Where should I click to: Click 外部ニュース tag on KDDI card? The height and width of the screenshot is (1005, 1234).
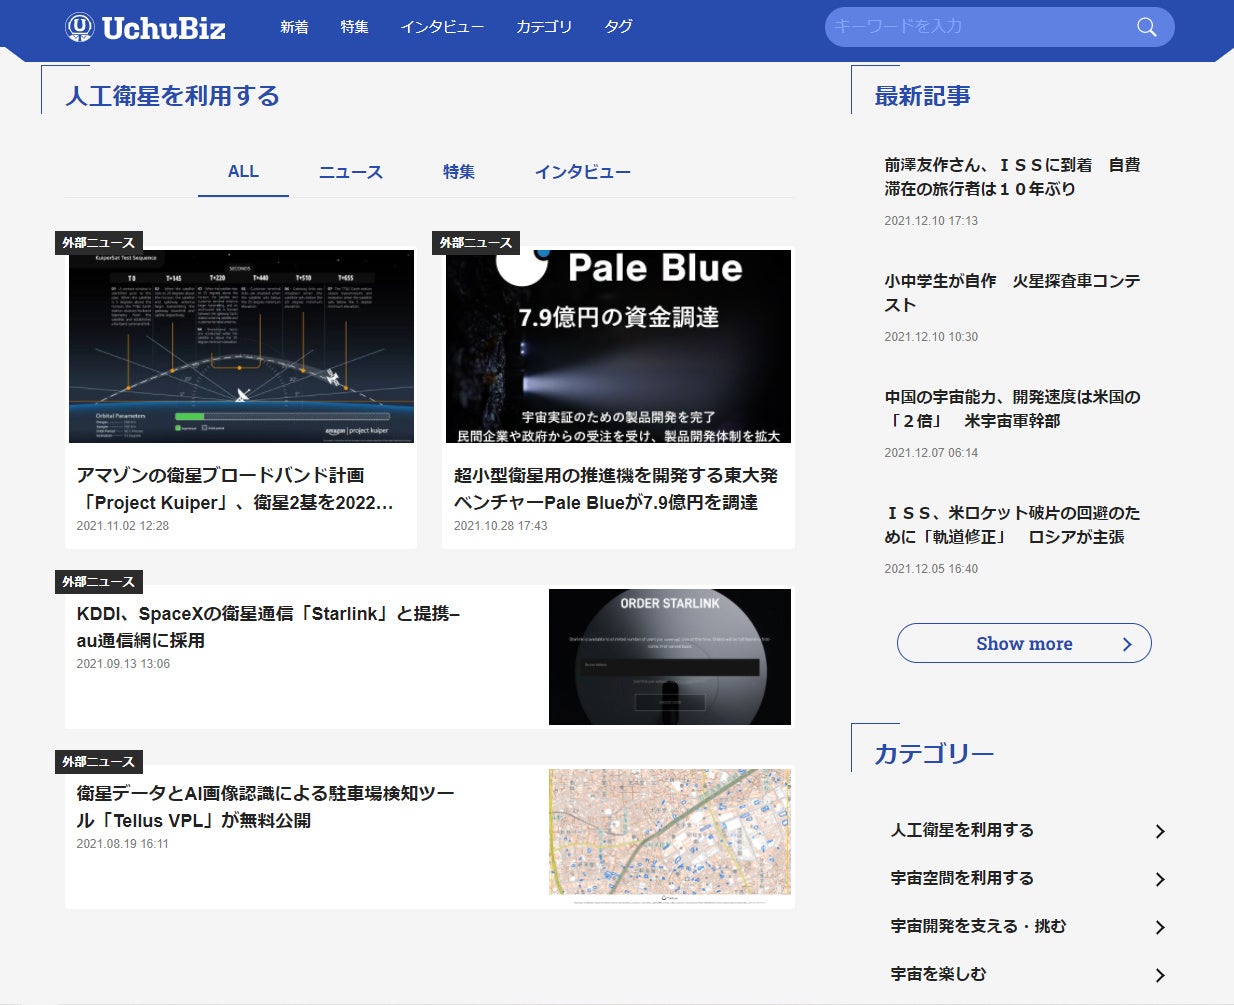coord(99,582)
